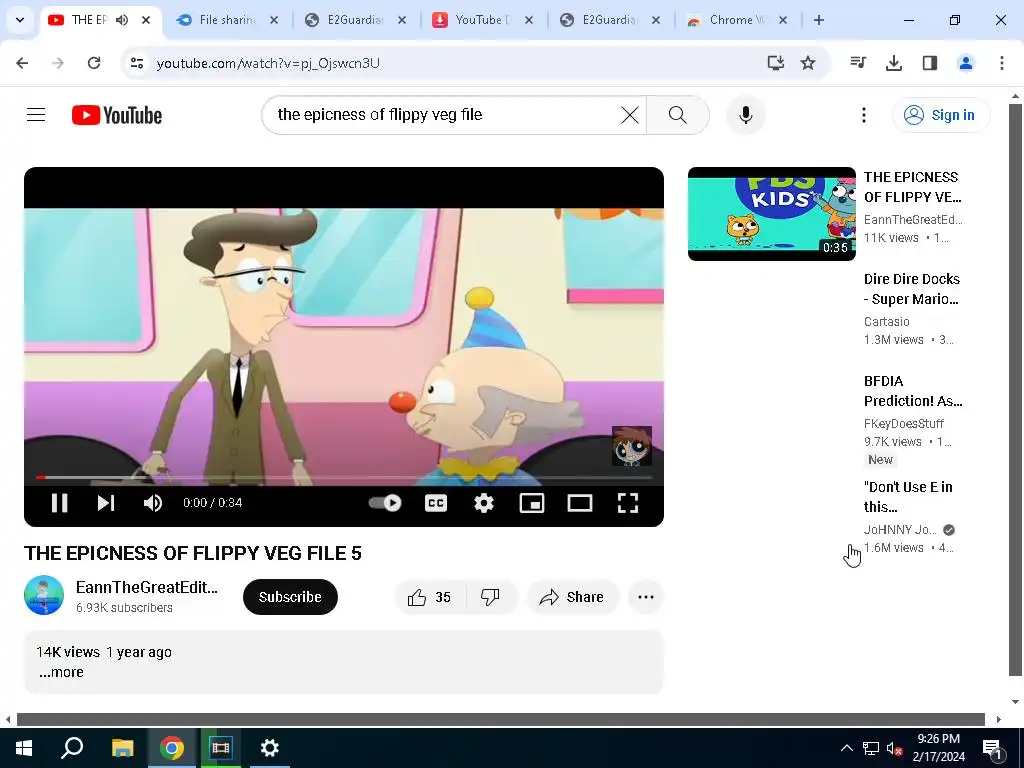
Task: Expand description with ...more
Action: [x=61, y=673]
